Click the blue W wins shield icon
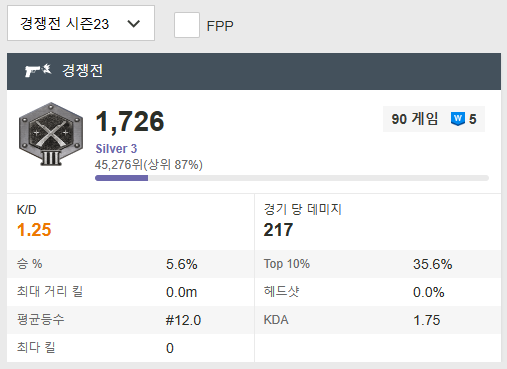The image size is (507, 369). point(458,119)
